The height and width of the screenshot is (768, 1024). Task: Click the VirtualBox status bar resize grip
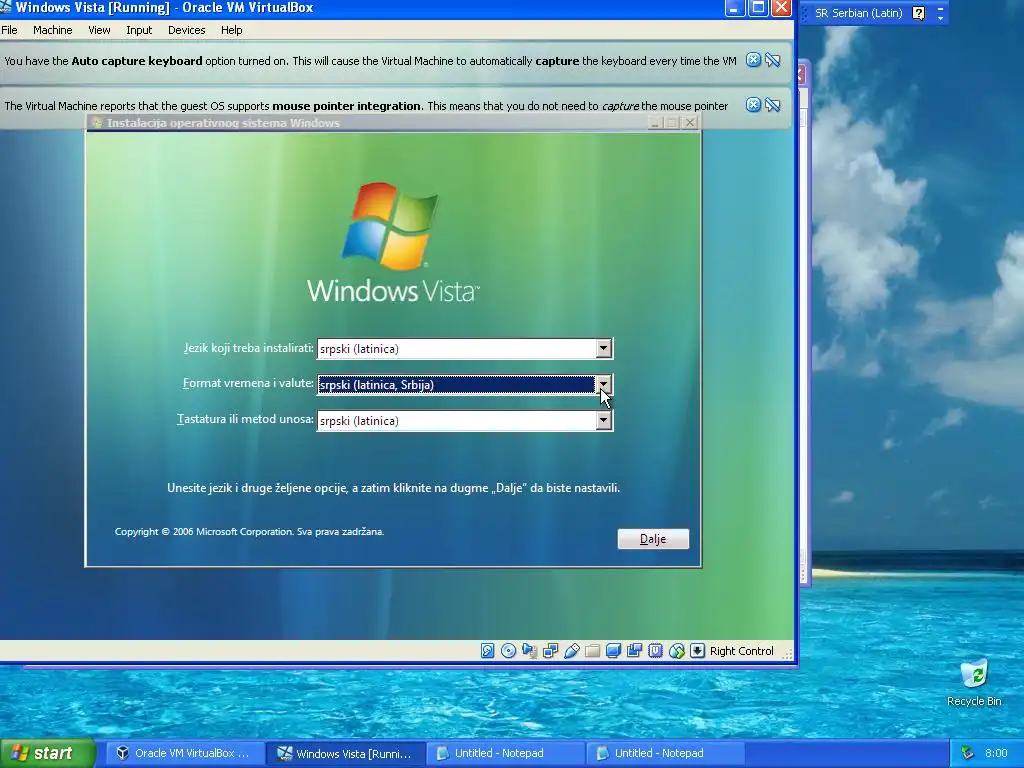click(x=787, y=653)
